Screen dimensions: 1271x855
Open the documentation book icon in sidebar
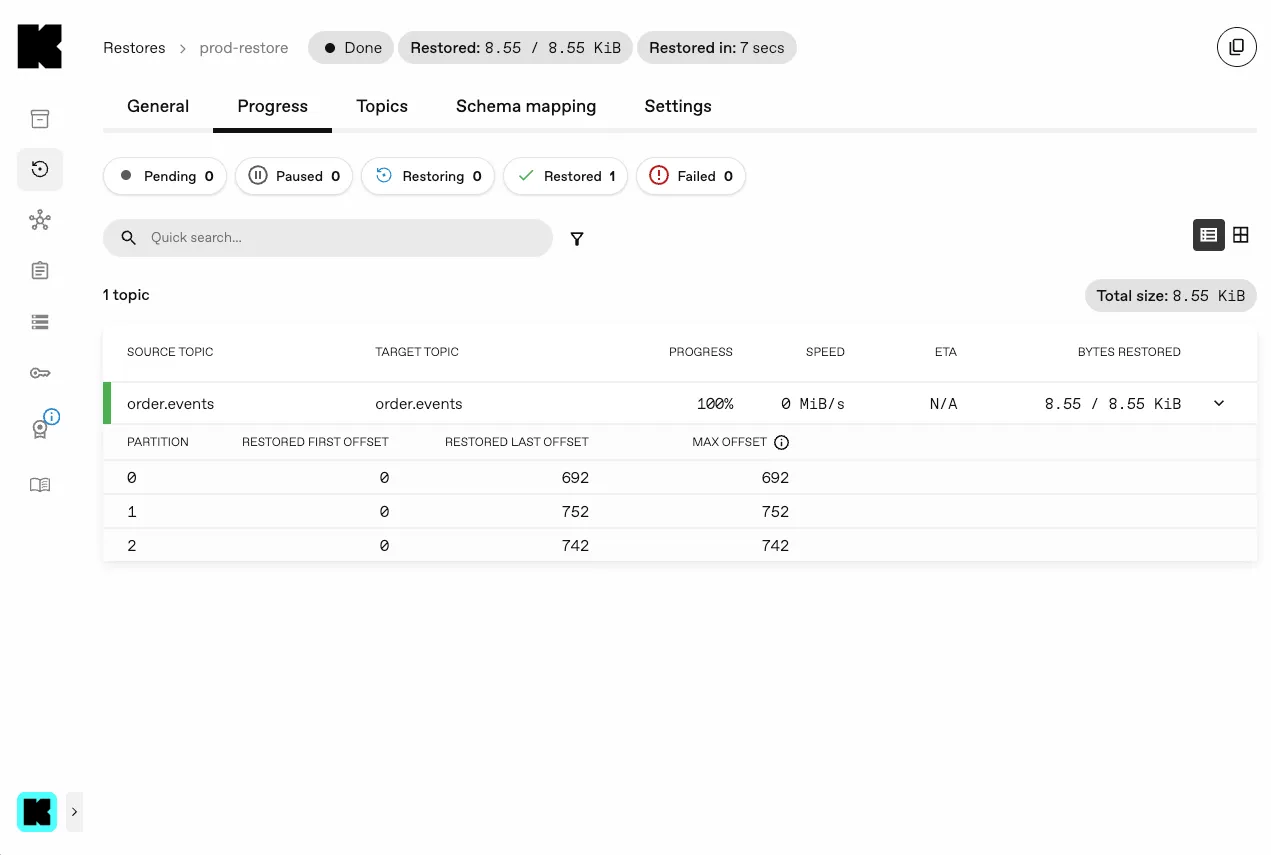pyautogui.click(x=40, y=485)
